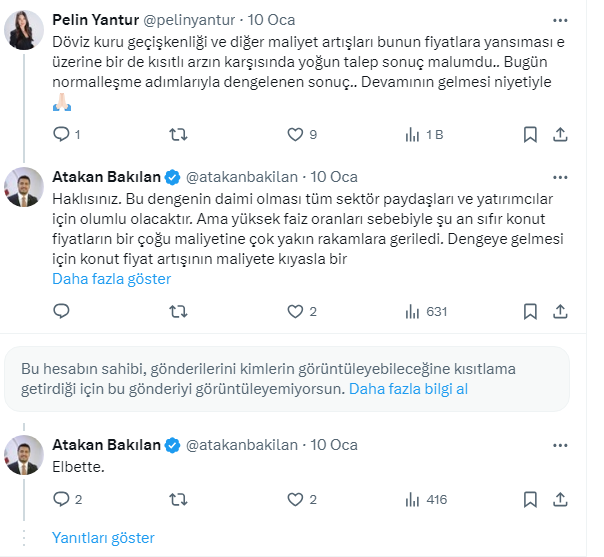Click the "Daha fazla bilgi al" link
The height and width of the screenshot is (557, 604).
(408, 388)
